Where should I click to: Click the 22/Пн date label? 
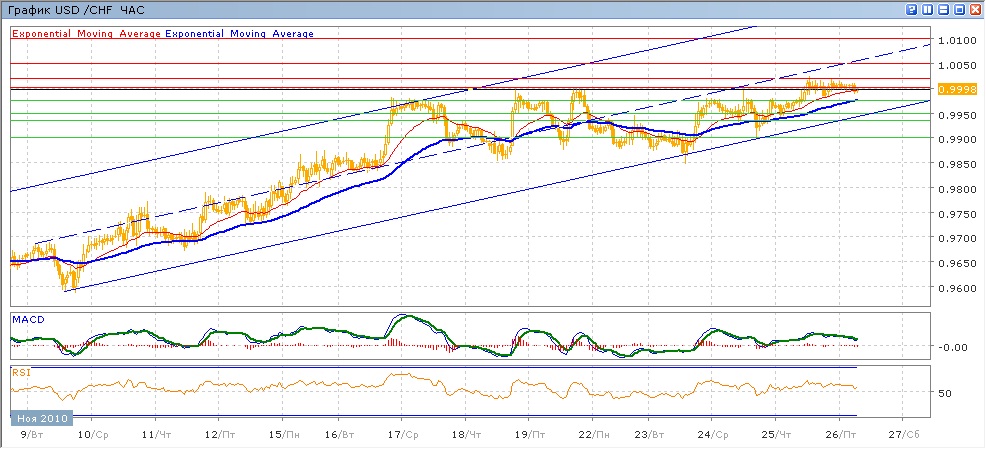tap(594, 435)
